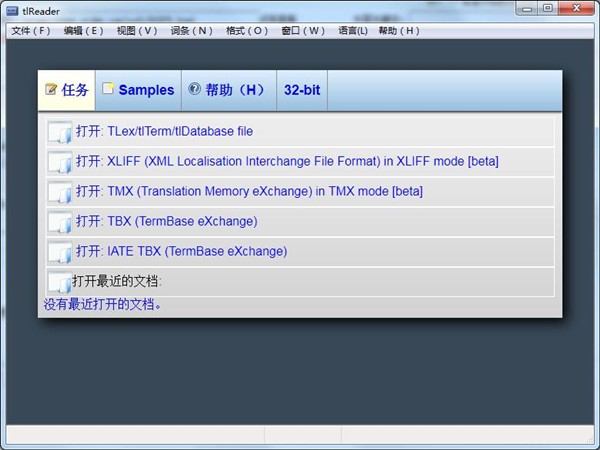Open XLIFF file in XLIFF mode link

tap(287, 161)
